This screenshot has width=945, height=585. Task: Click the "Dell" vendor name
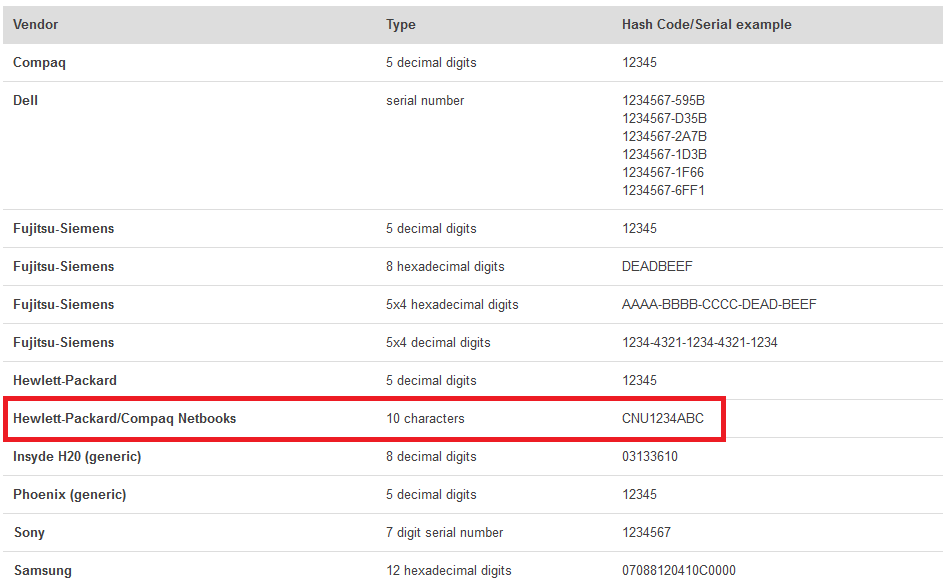pos(25,101)
